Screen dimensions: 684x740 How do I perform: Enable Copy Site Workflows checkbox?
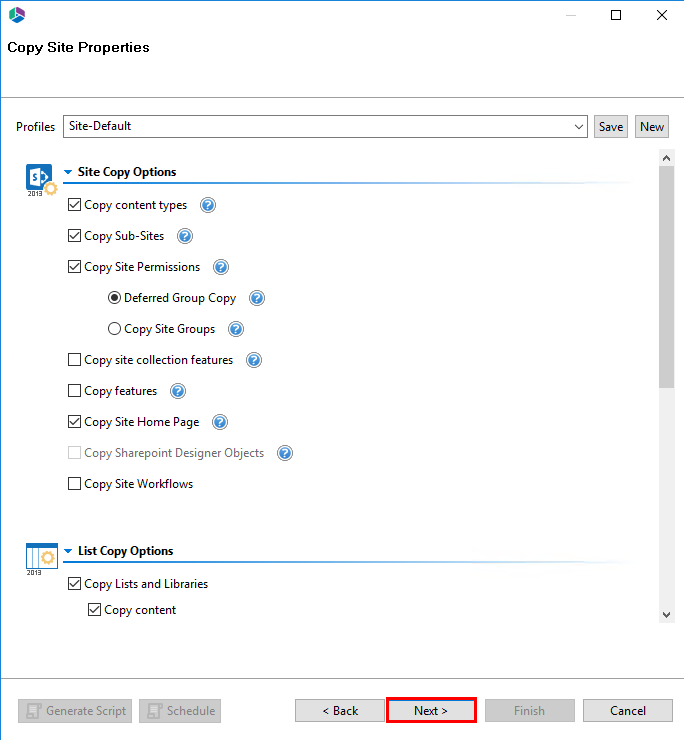(x=75, y=484)
